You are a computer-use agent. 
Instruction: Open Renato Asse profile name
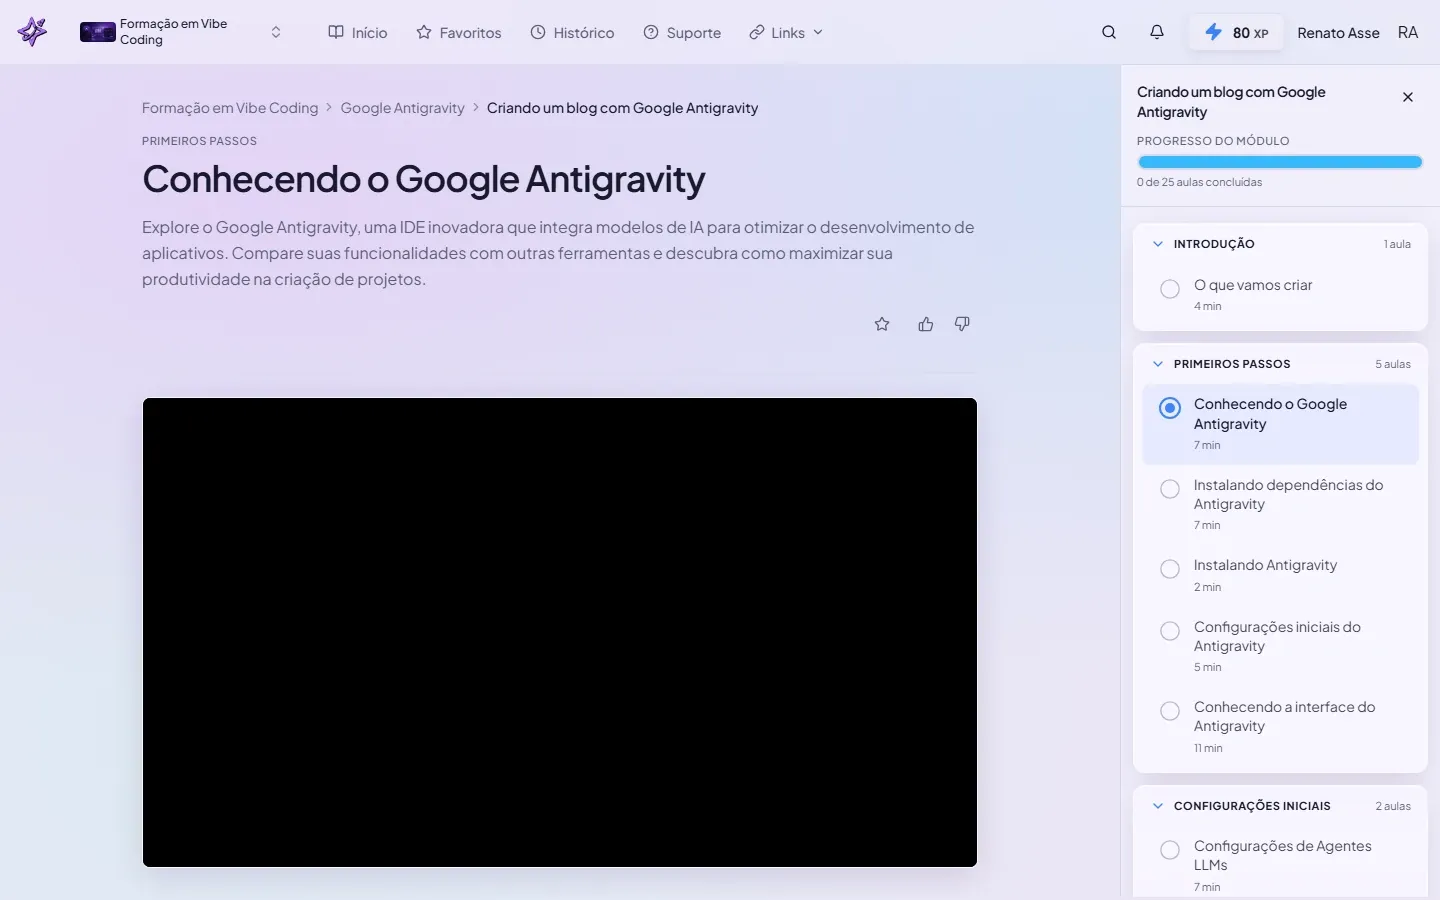point(1338,32)
